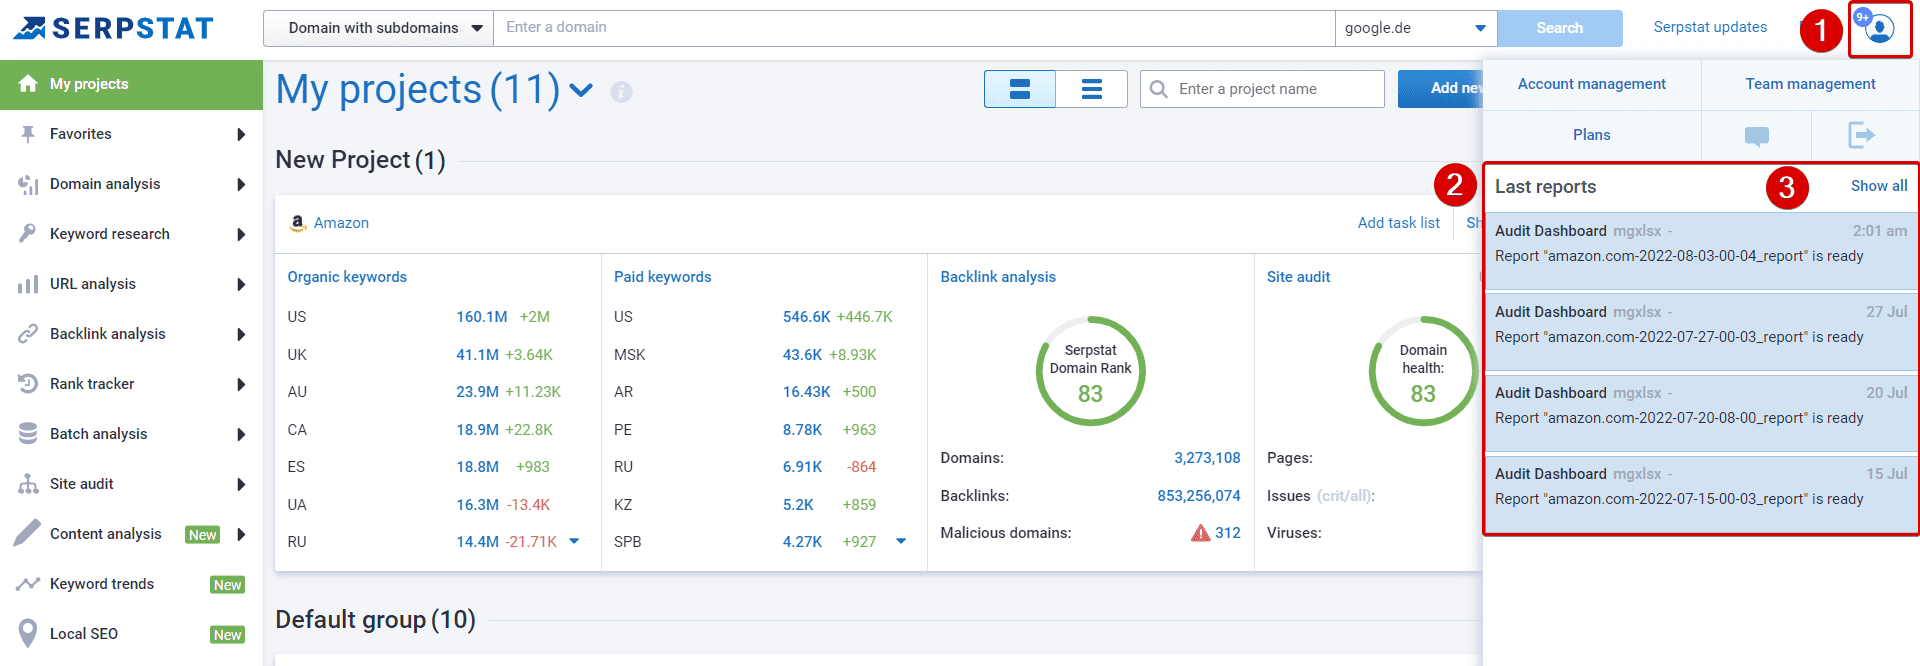Click the home icon in My projects
1920x666 pixels.
tap(28, 84)
